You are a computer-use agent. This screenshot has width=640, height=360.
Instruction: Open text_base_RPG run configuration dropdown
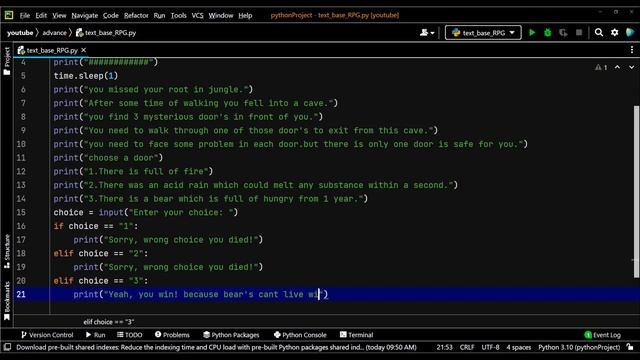[483, 33]
